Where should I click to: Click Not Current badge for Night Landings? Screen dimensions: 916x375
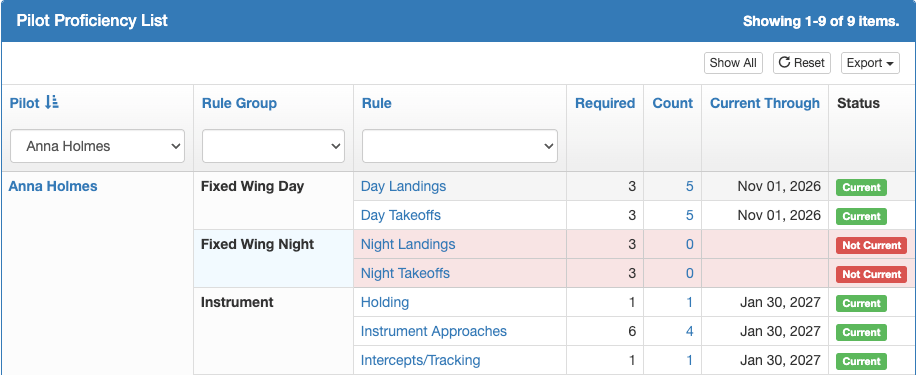(x=871, y=245)
